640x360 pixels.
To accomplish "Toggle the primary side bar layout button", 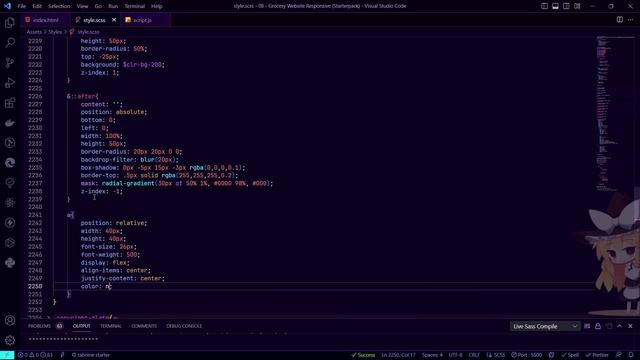I will point(544,6).
